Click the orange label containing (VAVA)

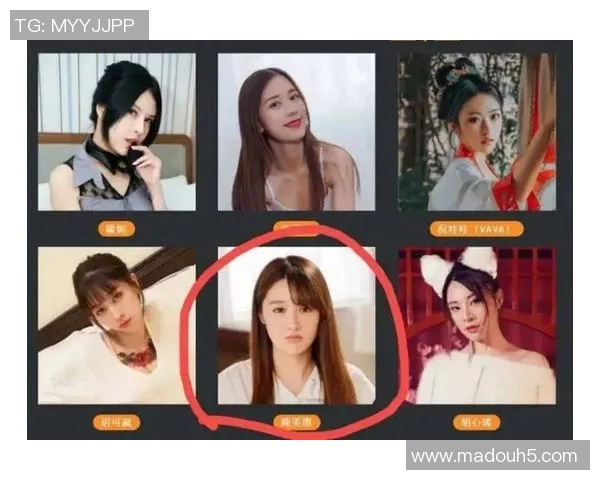(476, 229)
